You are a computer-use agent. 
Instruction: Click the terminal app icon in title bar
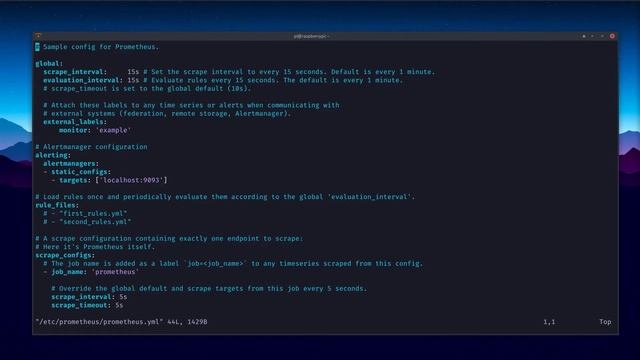38,36
